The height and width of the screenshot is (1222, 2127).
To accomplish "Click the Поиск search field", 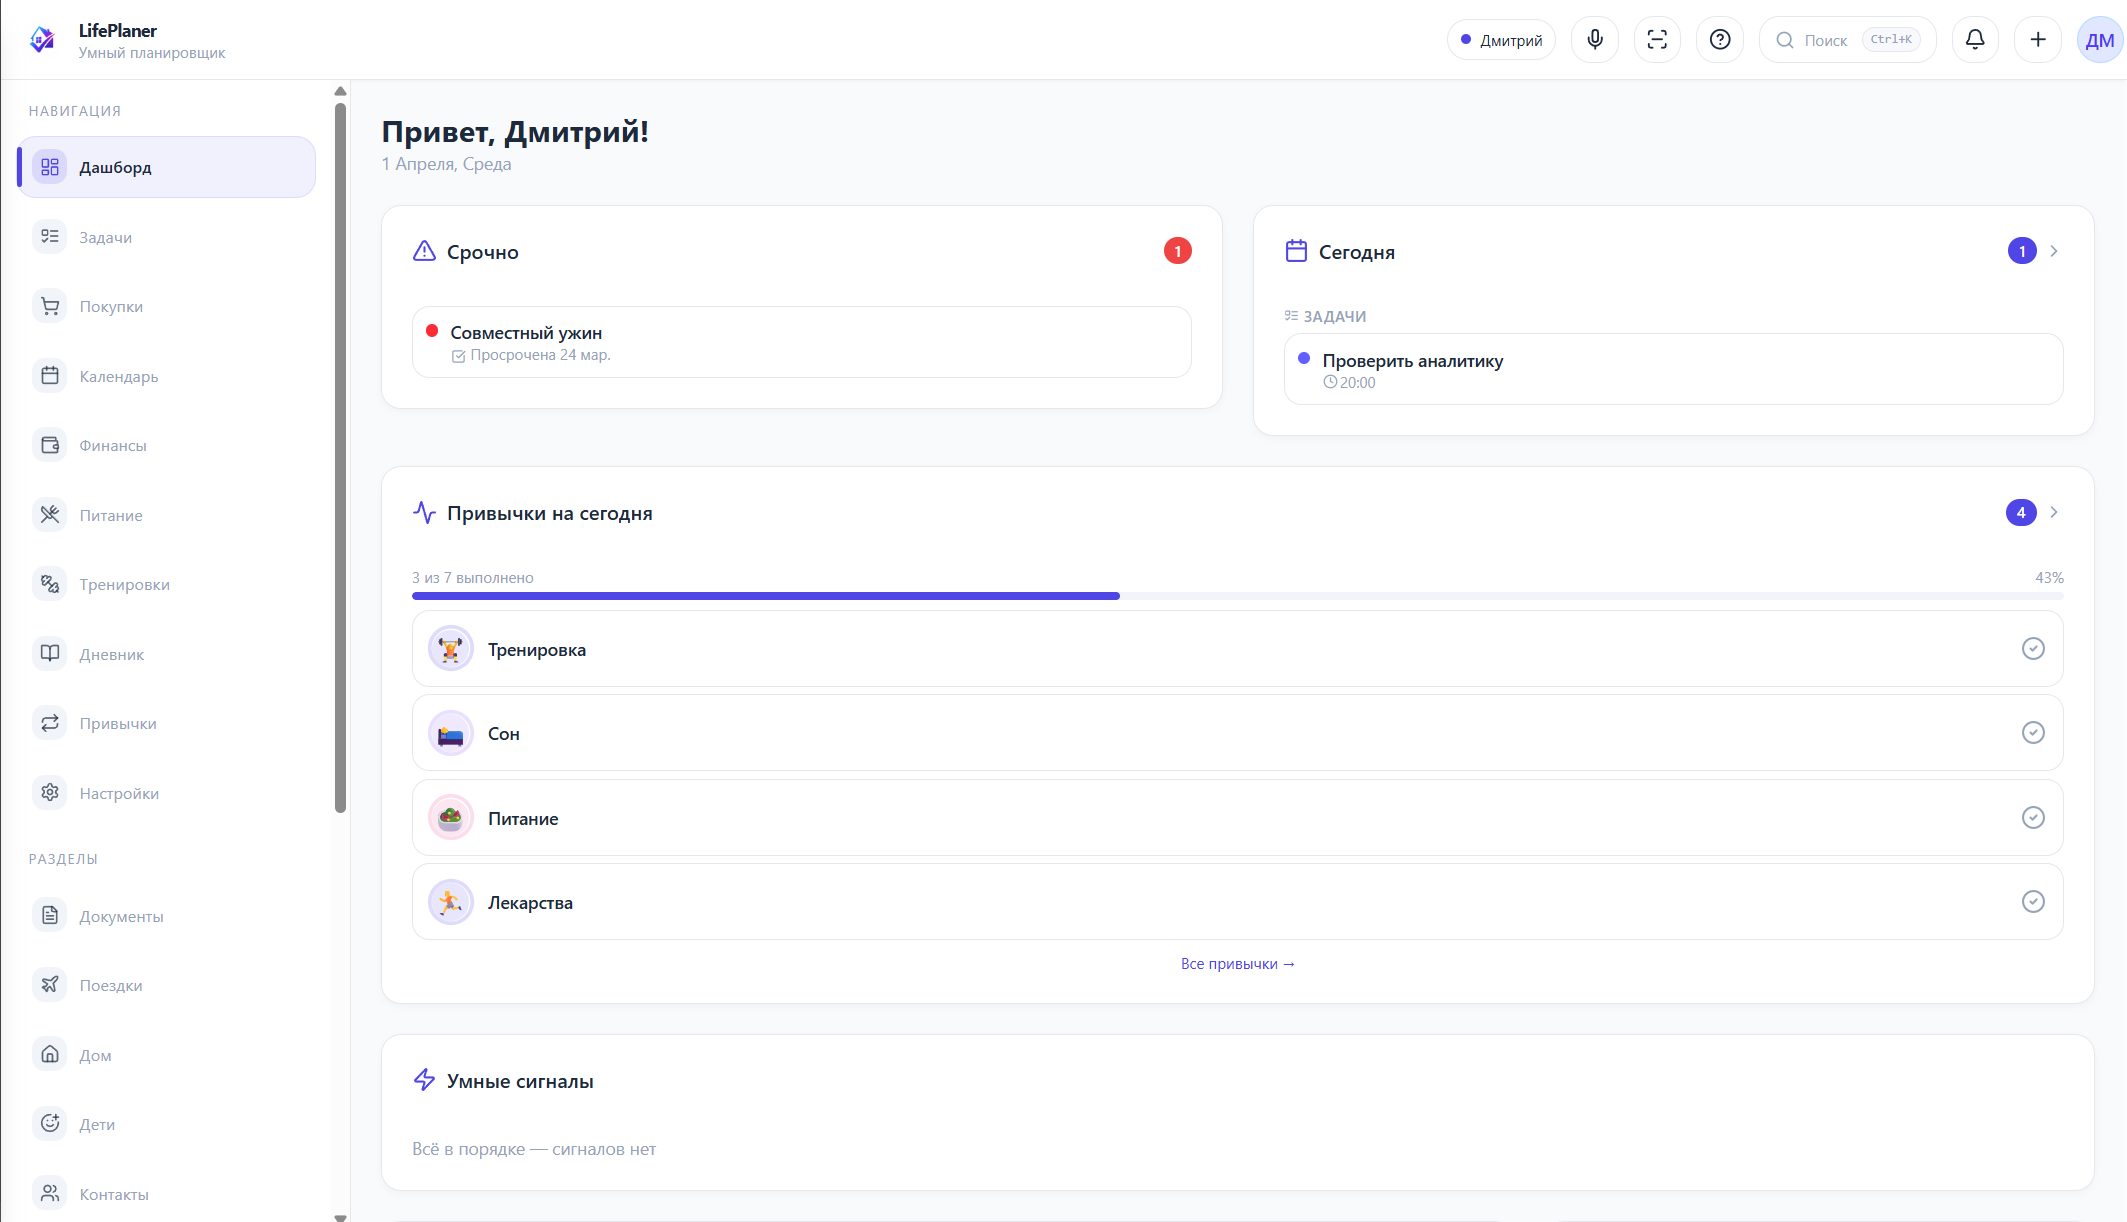I will coord(1825,40).
